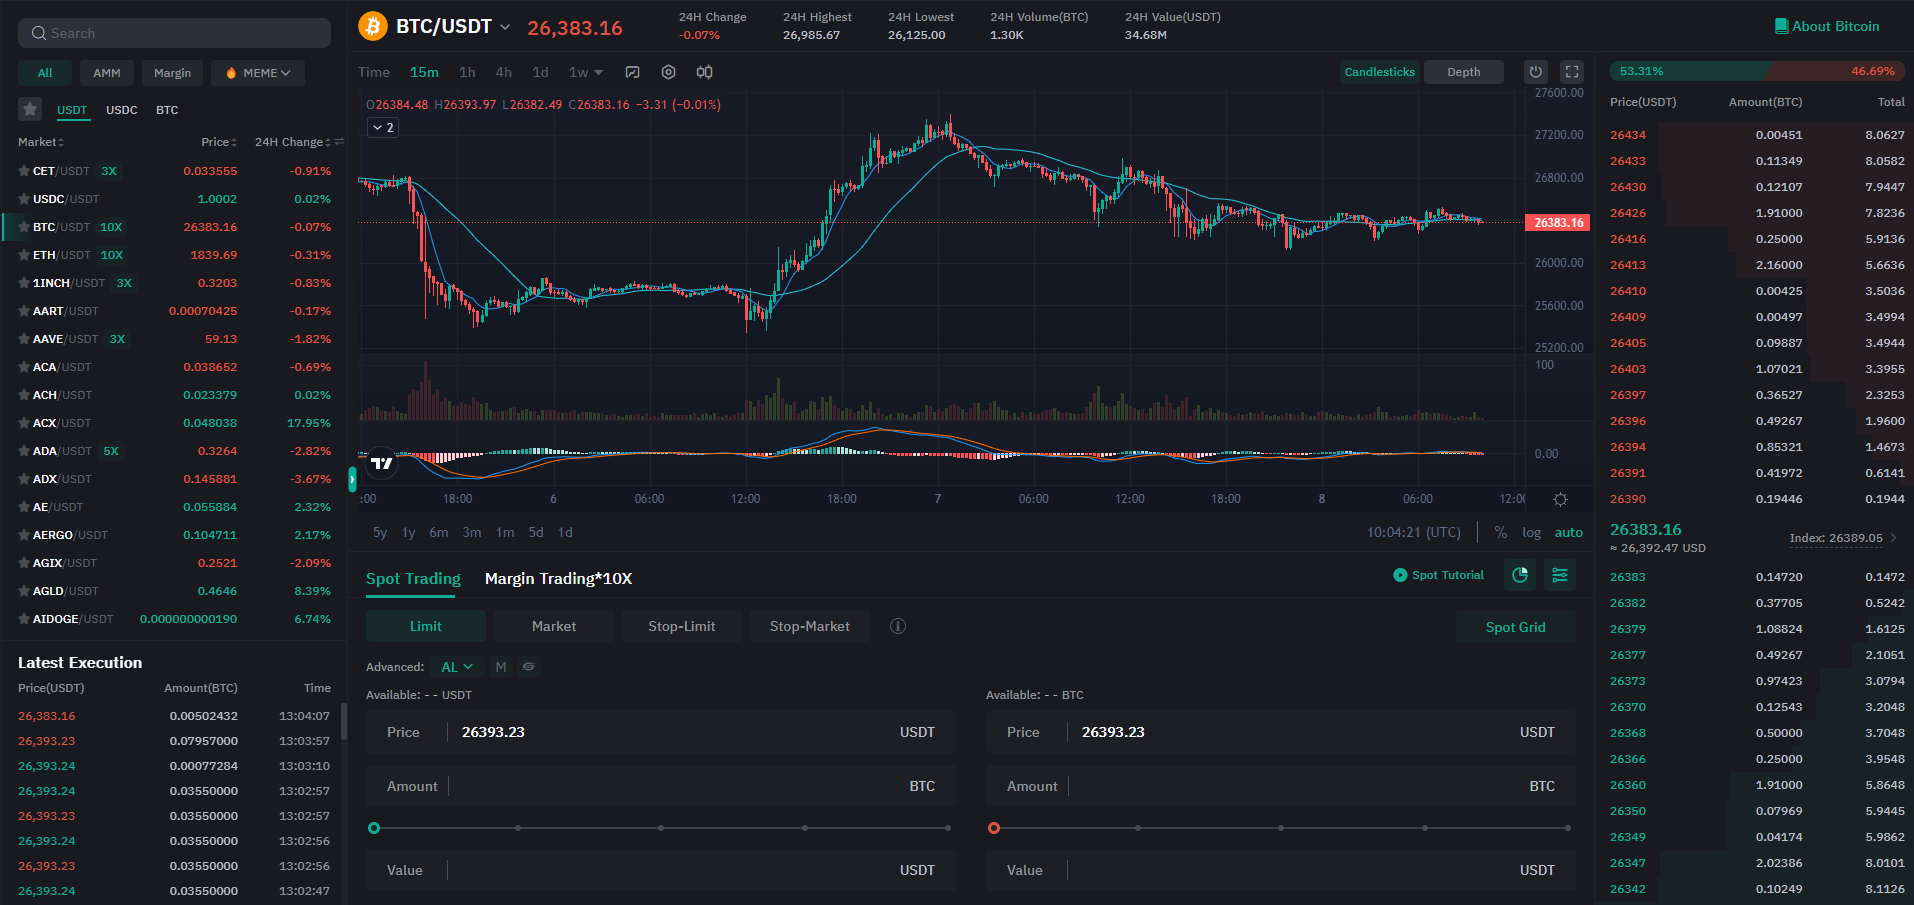Switch to Candlesticks chart view

coord(1380,72)
